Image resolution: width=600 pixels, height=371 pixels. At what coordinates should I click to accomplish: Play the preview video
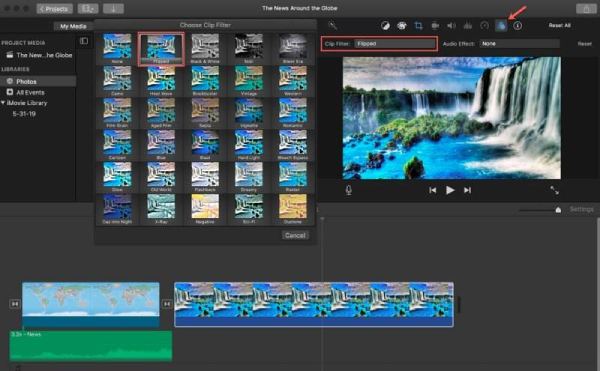click(450, 190)
